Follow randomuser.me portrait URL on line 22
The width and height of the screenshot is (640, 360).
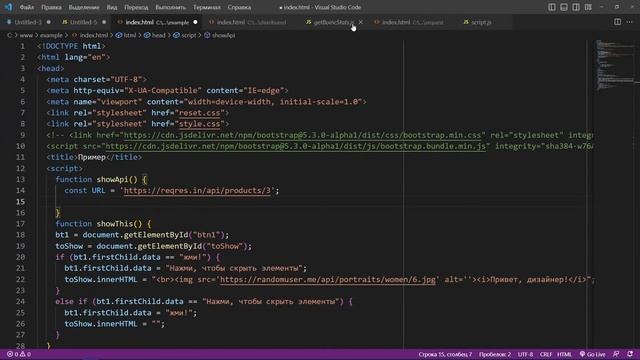[327, 280]
